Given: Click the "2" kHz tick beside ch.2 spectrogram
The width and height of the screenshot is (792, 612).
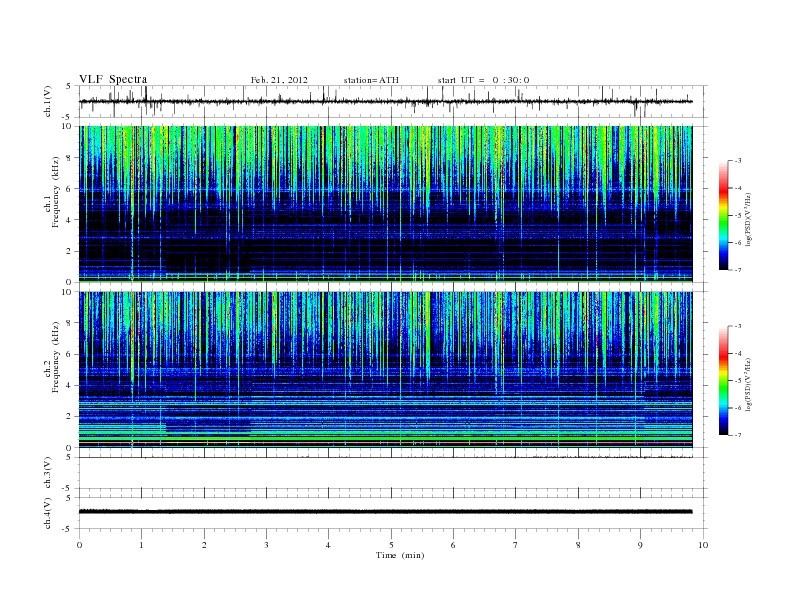Looking at the screenshot, I should pyautogui.click(x=69, y=417).
